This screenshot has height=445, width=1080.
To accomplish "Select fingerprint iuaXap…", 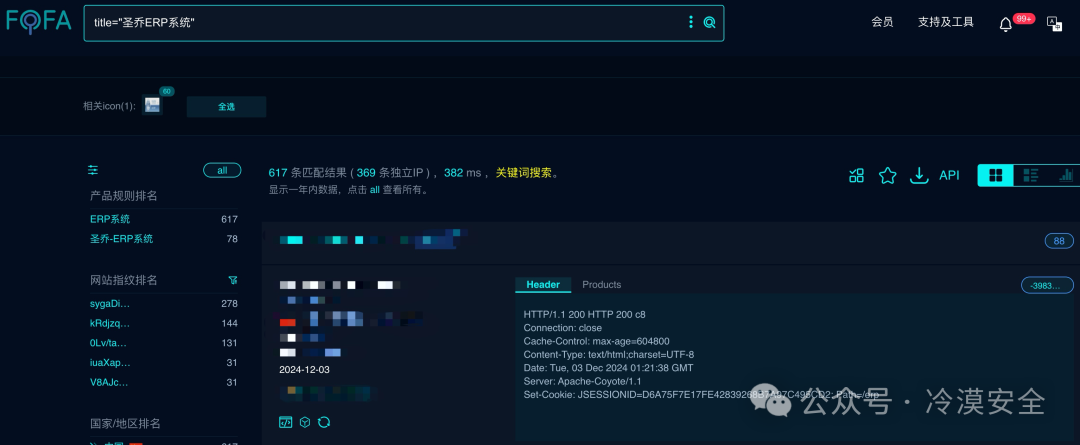I will click(110, 363).
